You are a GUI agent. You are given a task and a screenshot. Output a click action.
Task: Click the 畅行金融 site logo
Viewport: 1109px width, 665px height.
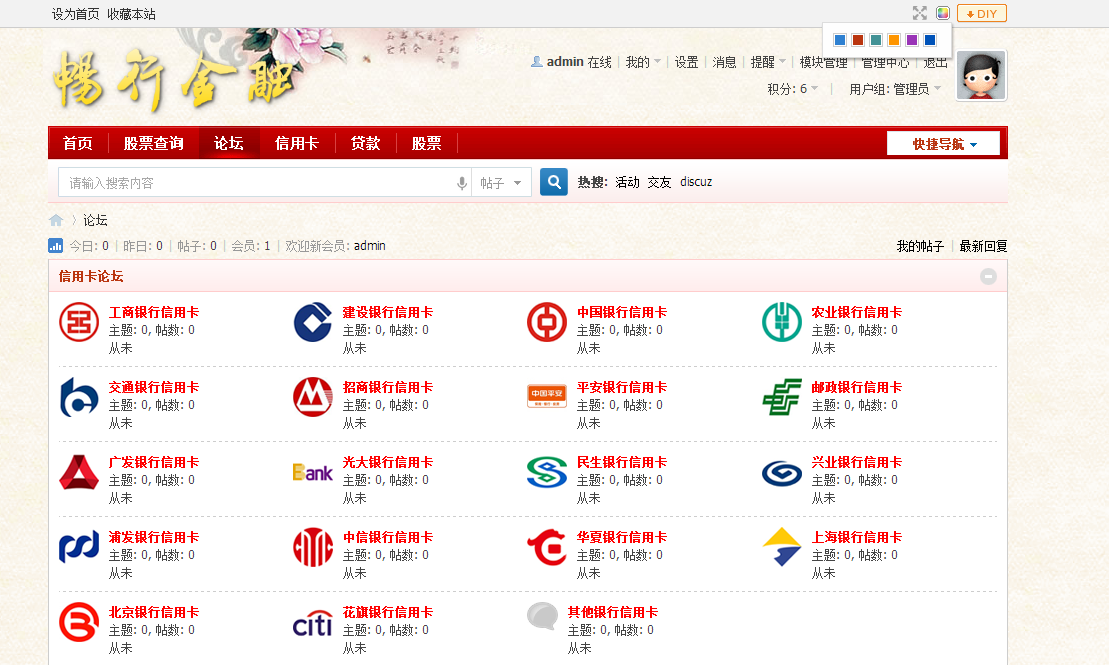click(173, 80)
